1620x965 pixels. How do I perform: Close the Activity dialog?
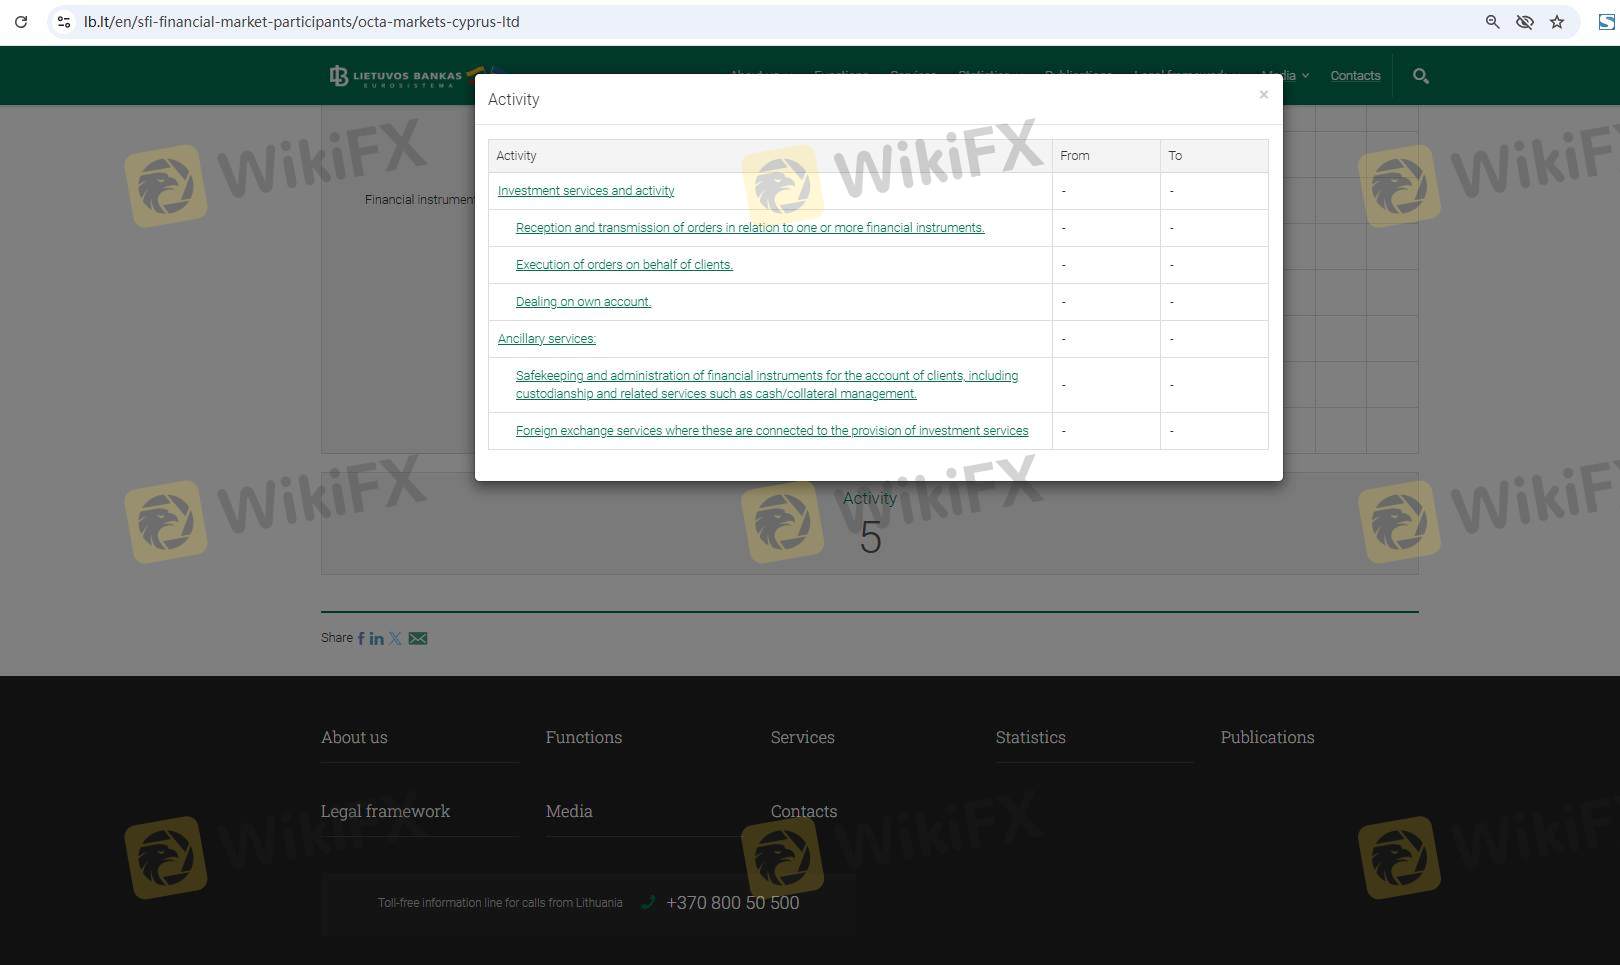[x=1263, y=95]
